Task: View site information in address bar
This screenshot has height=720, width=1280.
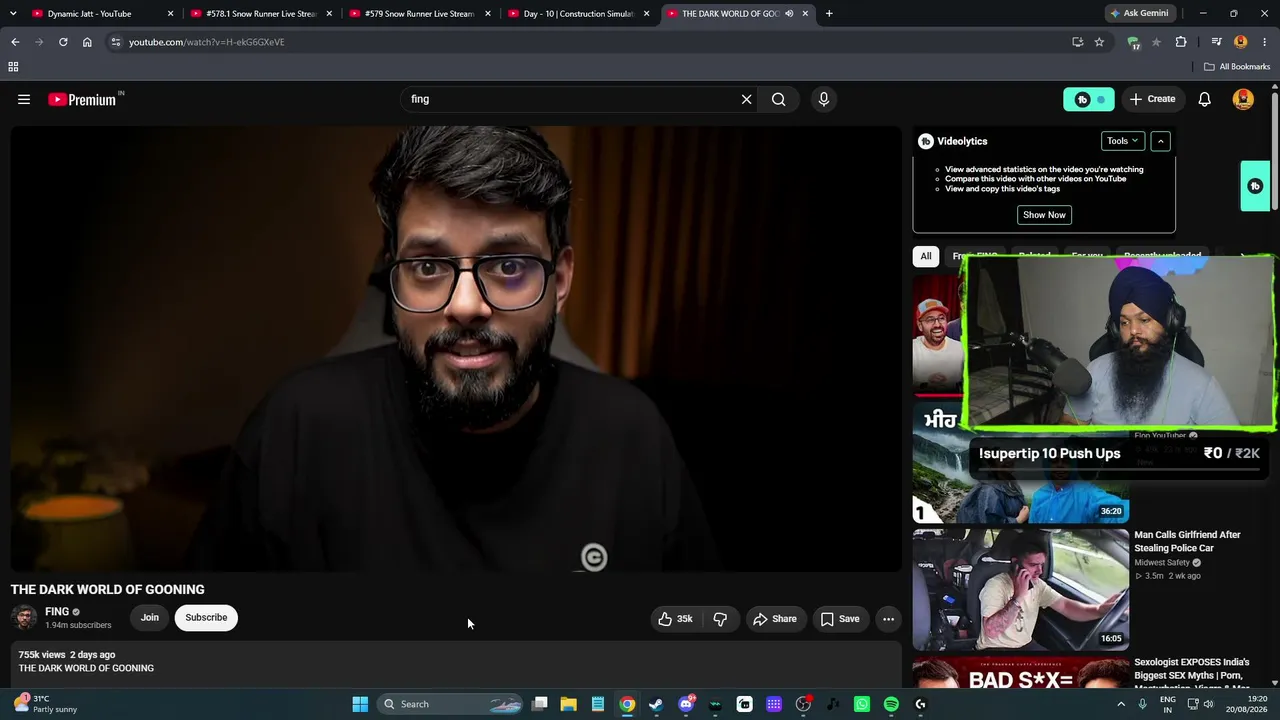Action: 116,42
